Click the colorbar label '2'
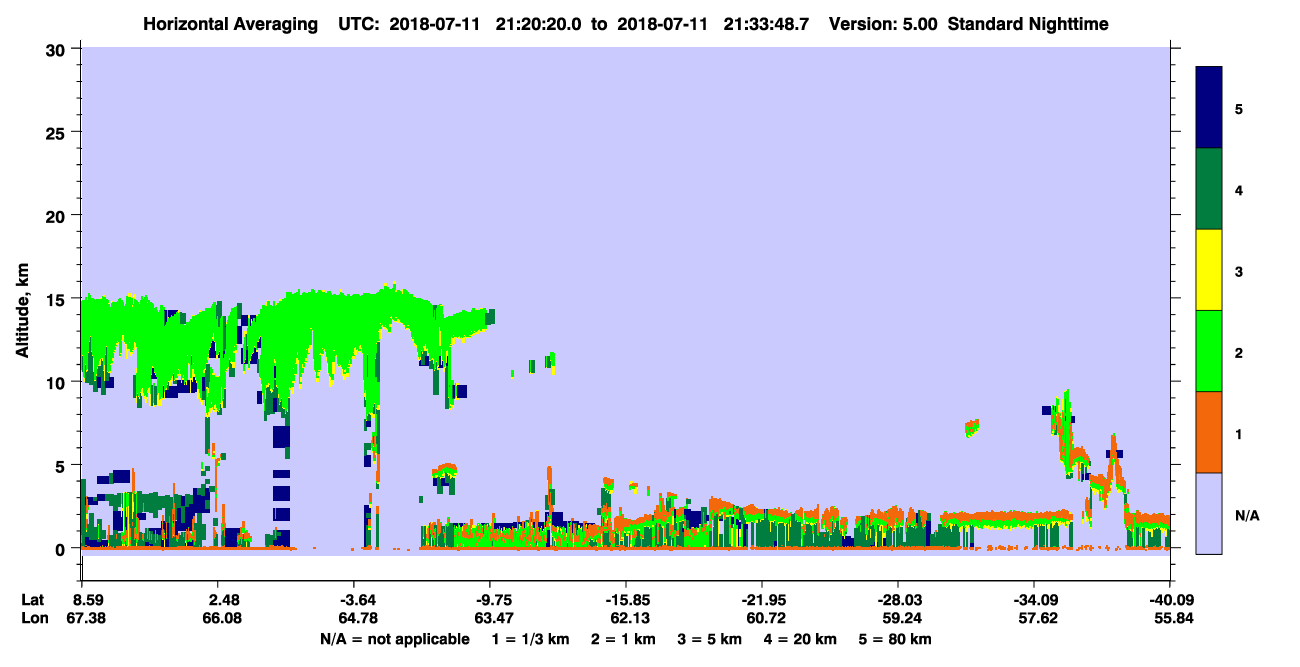The image size is (1300, 667). pos(1239,353)
